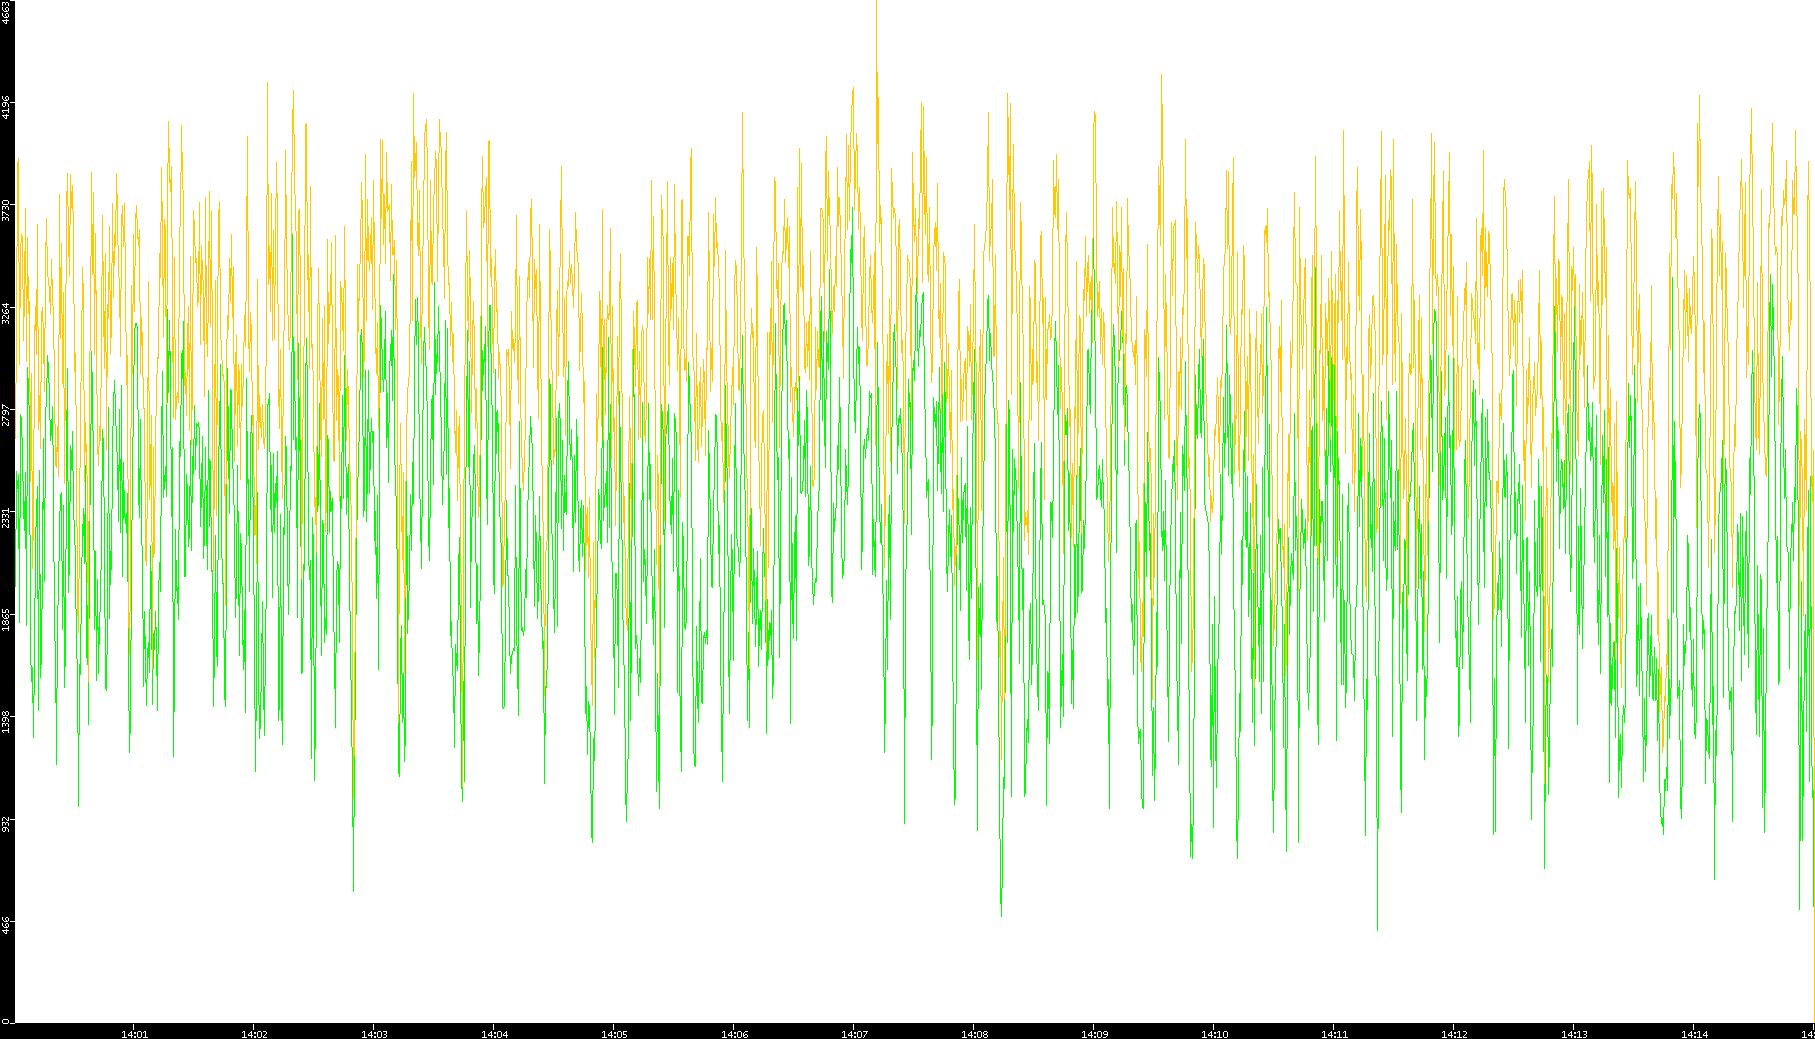This screenshot has height=1039, width=1815.
Task: Select the 14:03 time tick
Action: [374, 1033]
